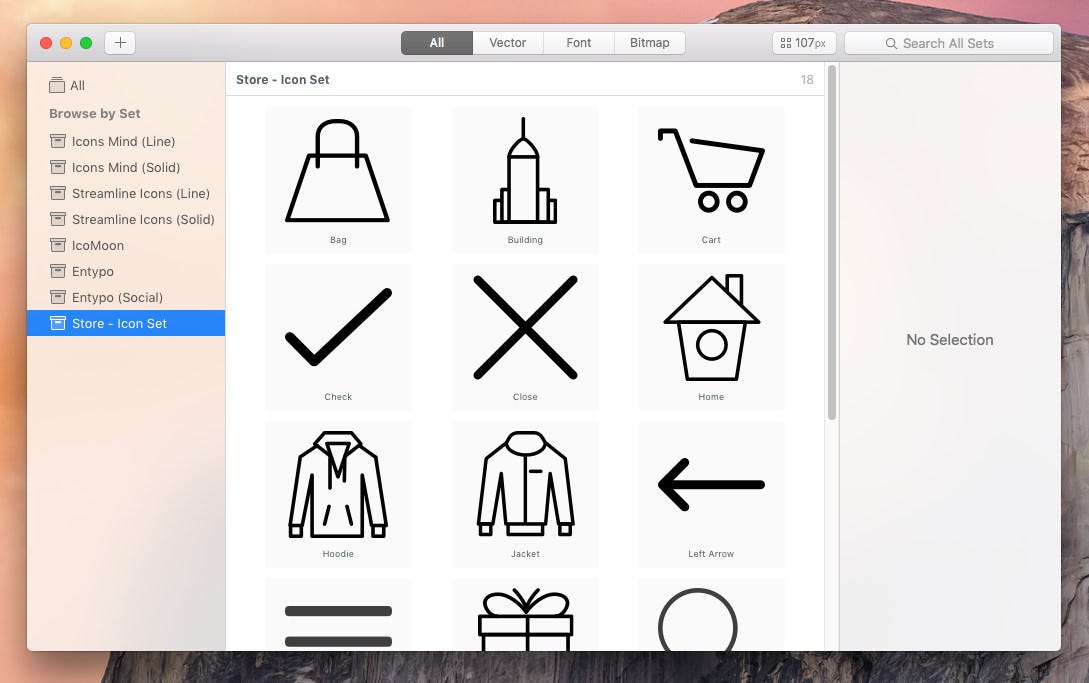The height and width of the screenshot is (683, 1089).
Task: Click the No Selection placeholder text
Action: (x=949, y=340)
